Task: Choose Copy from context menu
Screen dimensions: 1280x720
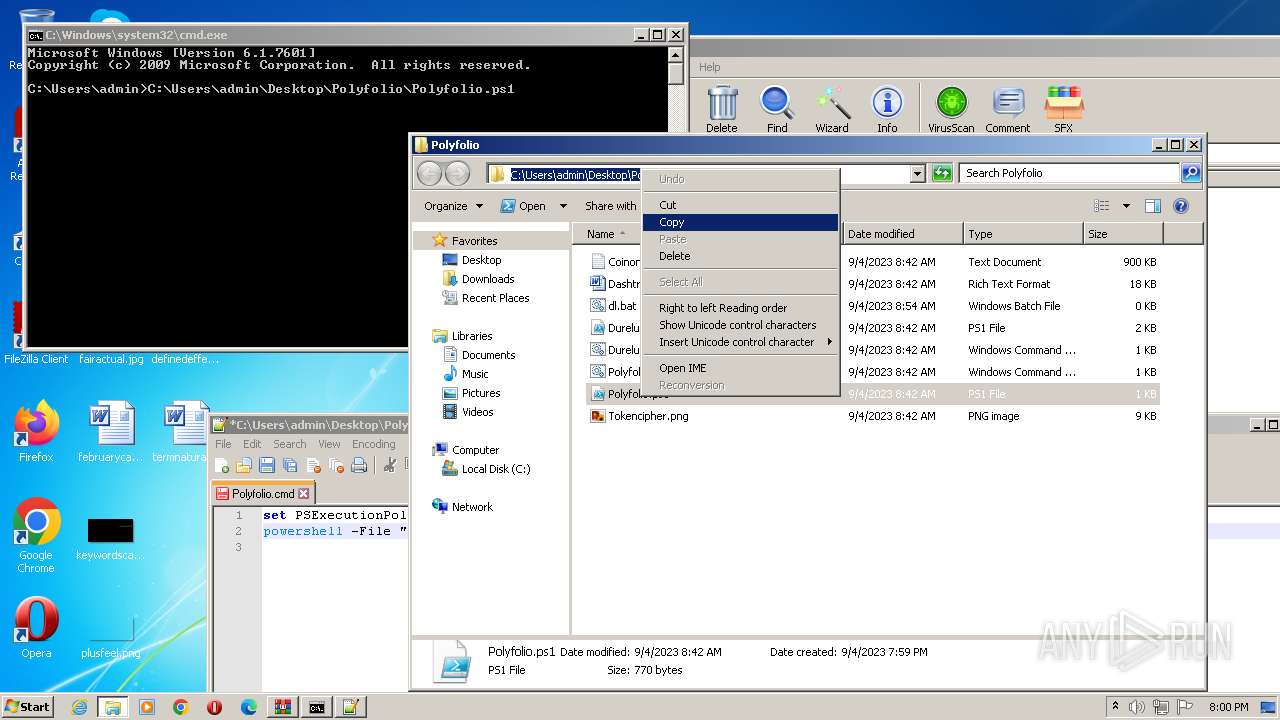Action: [740, 222]
